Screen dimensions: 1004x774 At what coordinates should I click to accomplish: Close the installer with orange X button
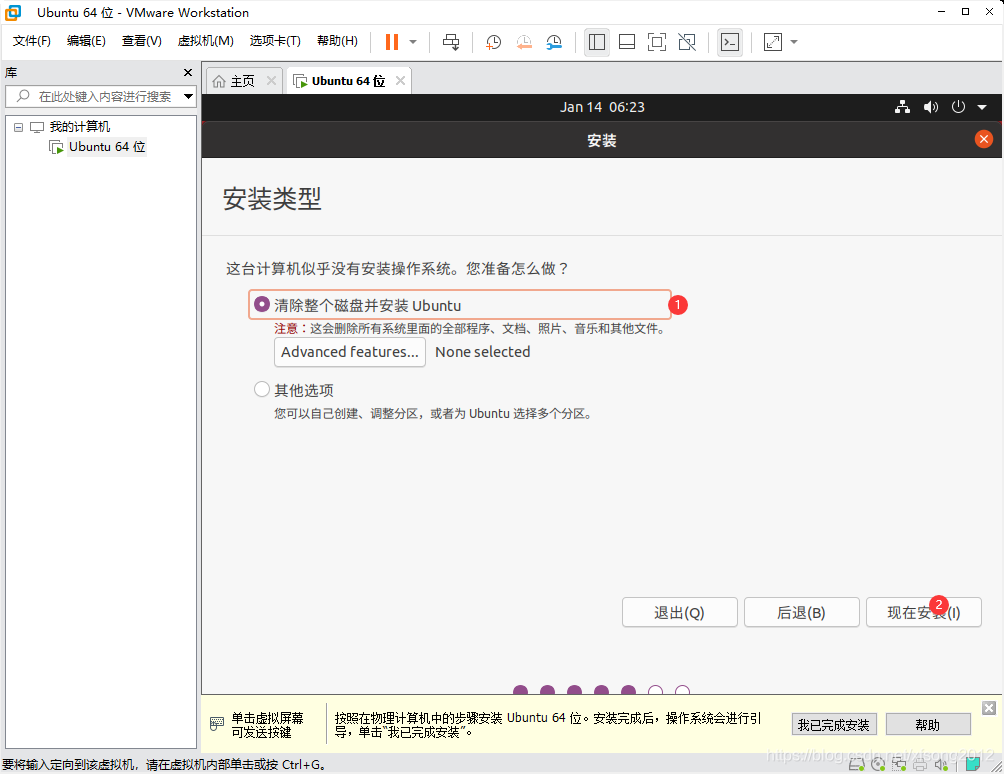click(x=984, y=139)
